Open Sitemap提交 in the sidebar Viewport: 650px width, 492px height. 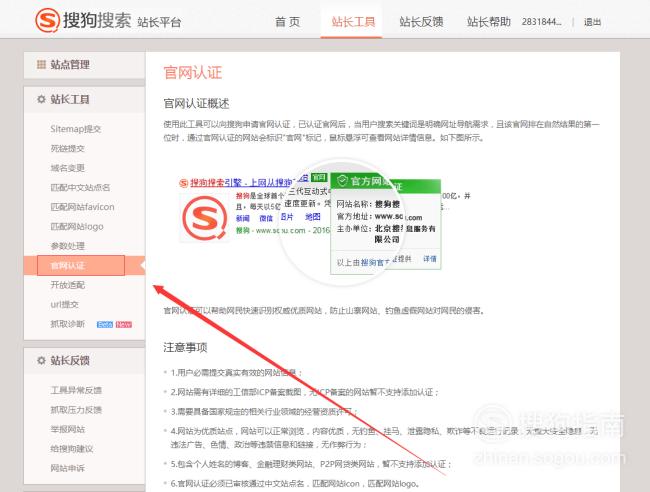tap(75, 129)
